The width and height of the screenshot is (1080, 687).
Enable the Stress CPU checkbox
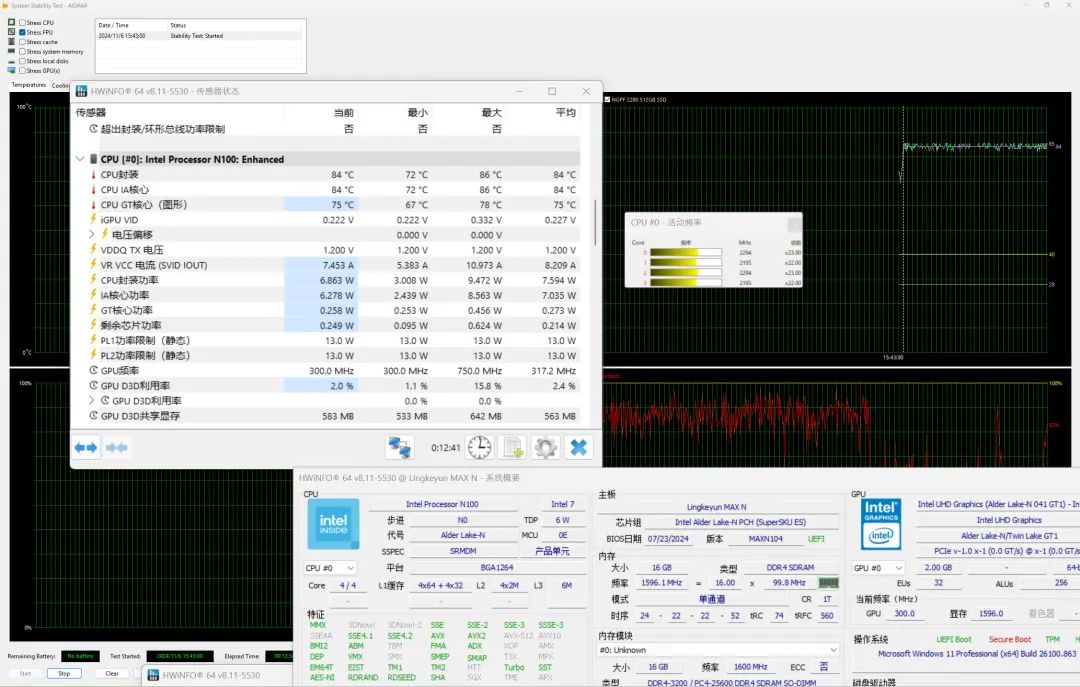tap(22, 23)
